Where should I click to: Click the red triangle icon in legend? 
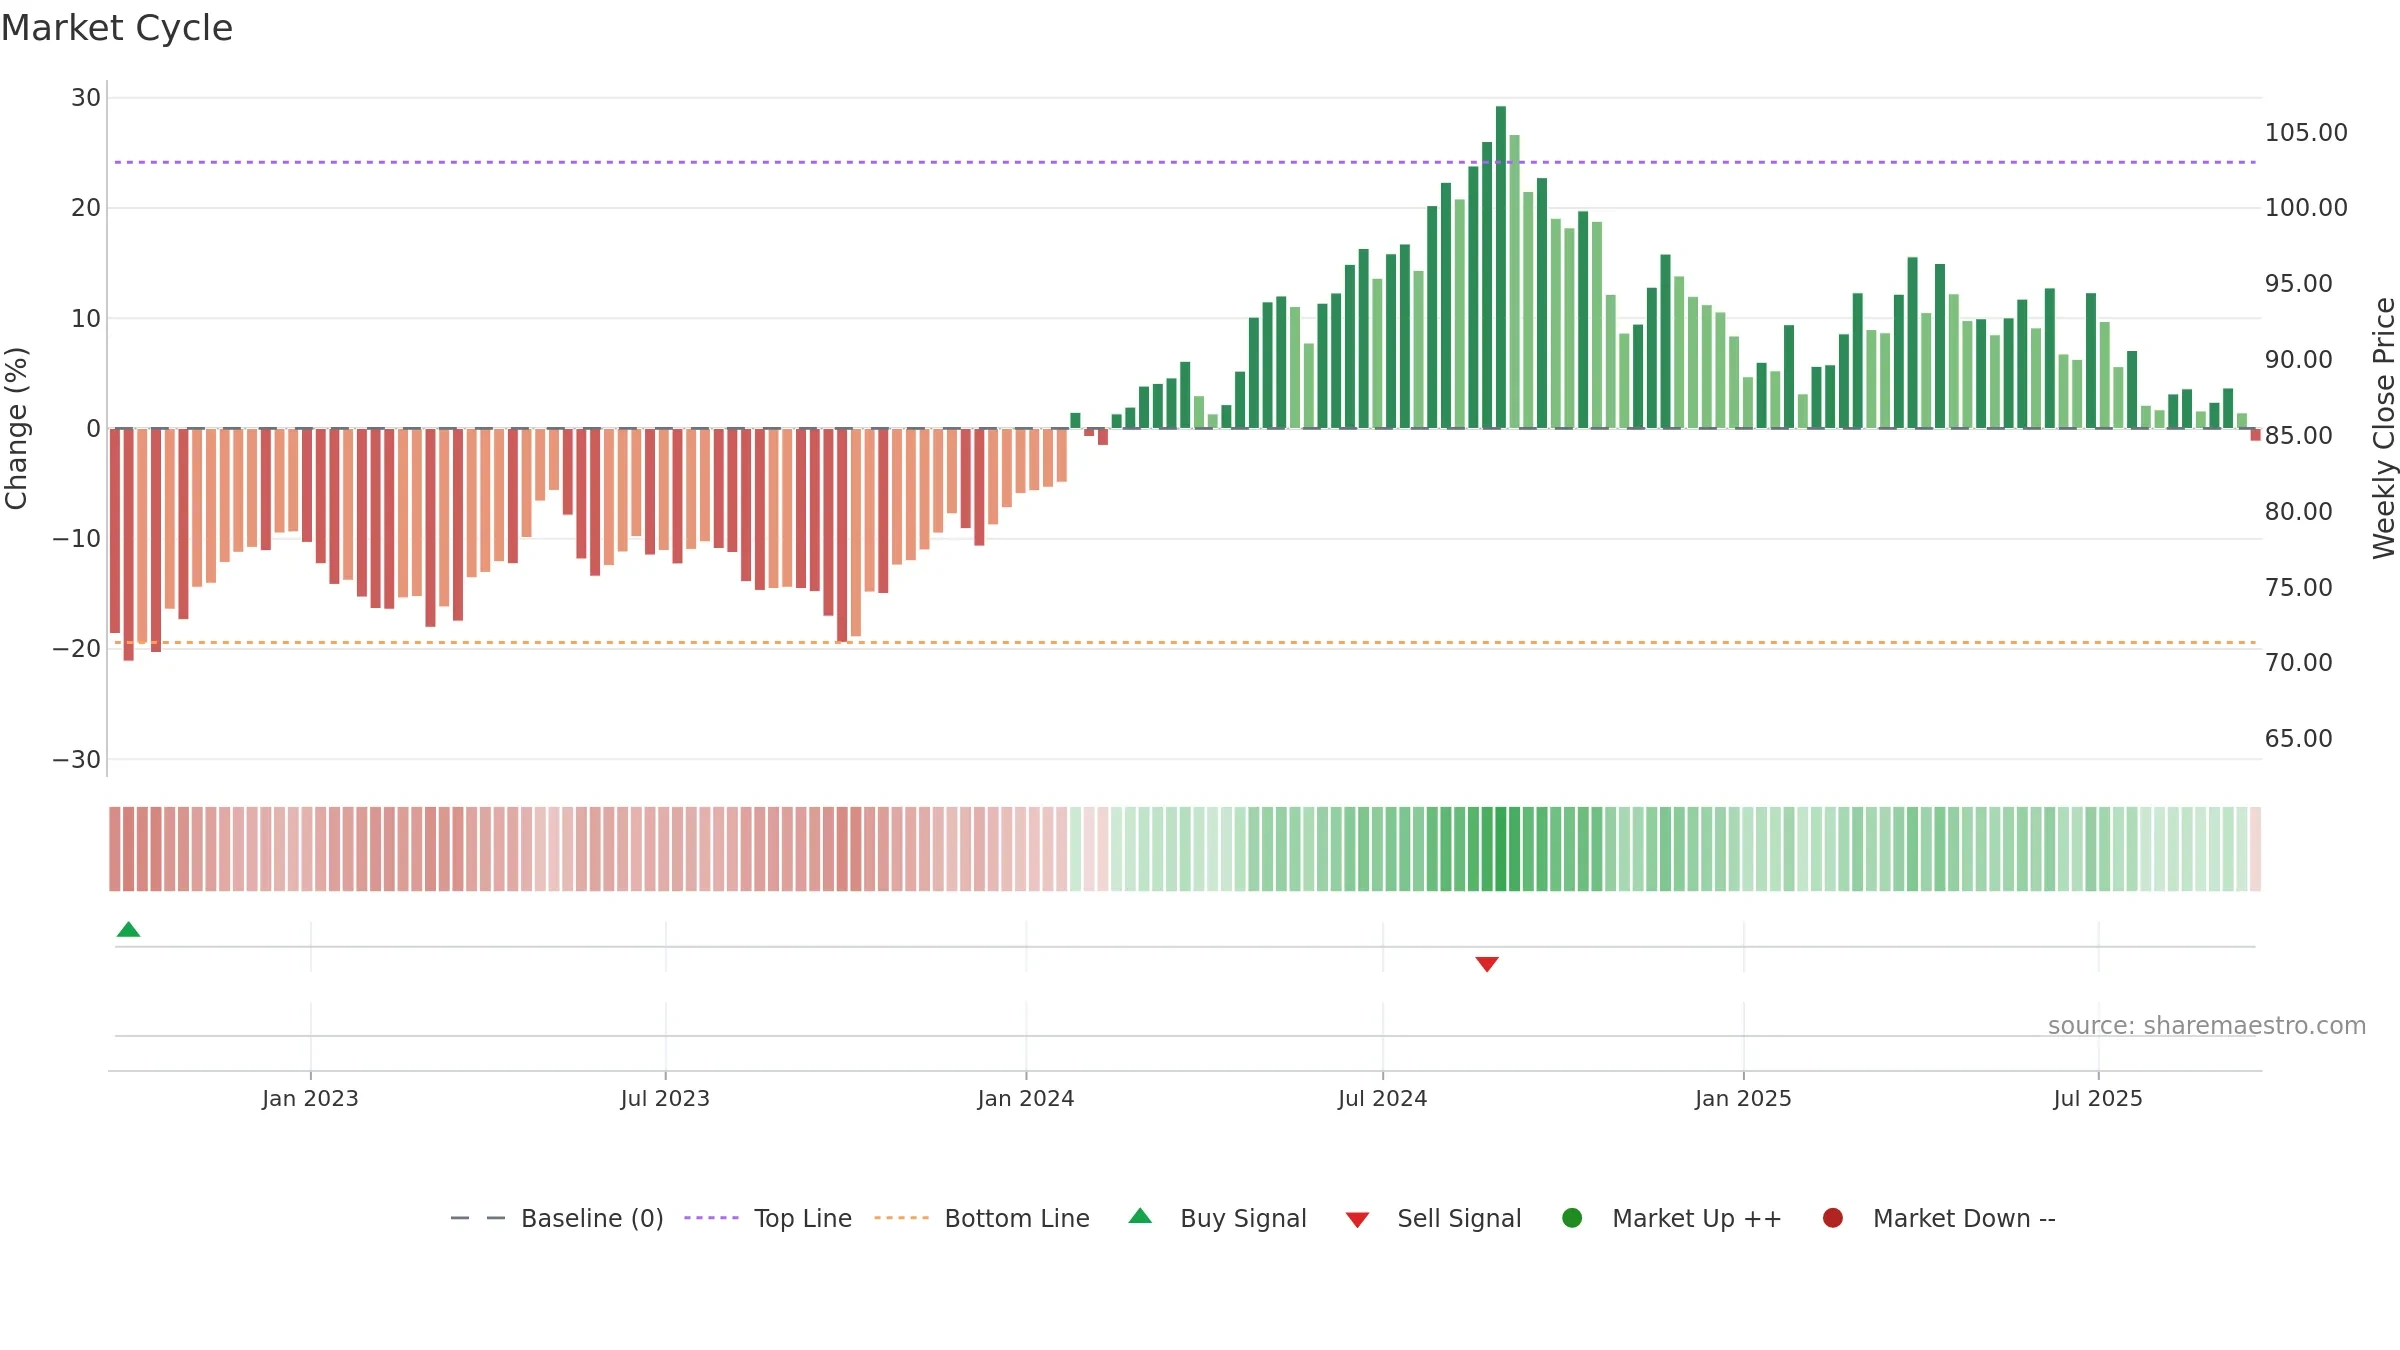point(1357,1220)
